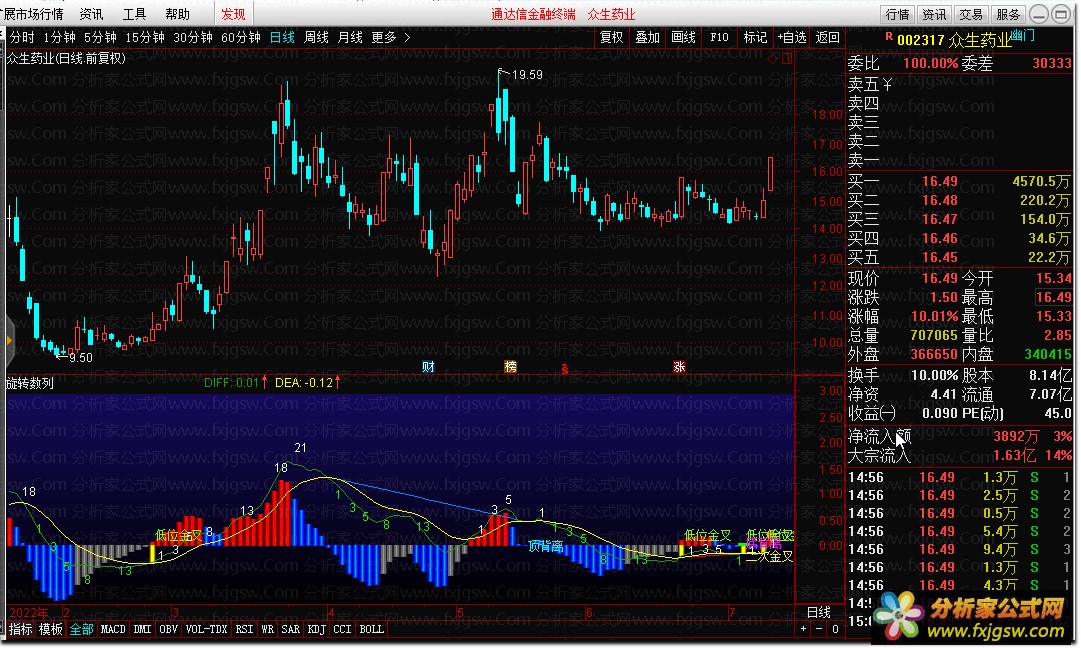Switch to the 15分钟 chart period

(145, 37)
